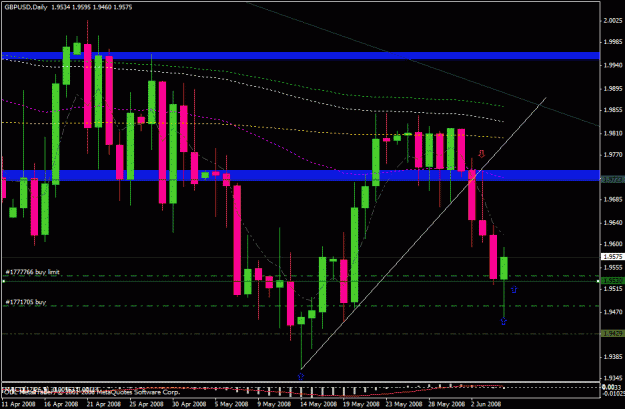Click the 1.9895 price axis label
The height and width of the screenshot is (409, 625).
pos(613,88)
